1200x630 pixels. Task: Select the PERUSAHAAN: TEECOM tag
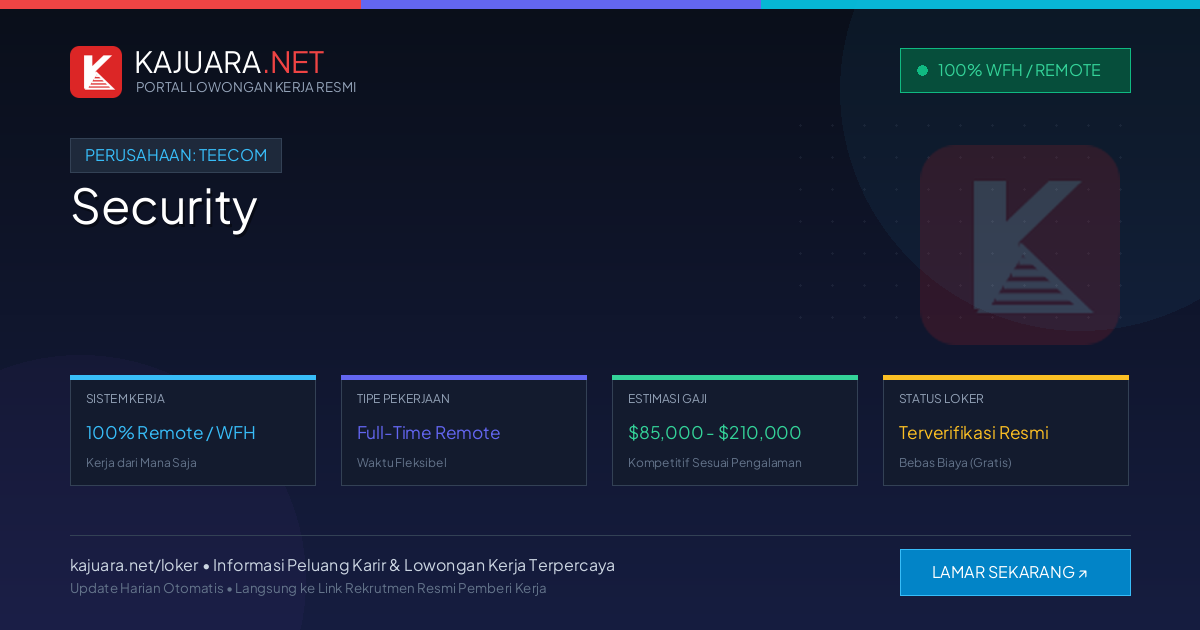[x=176, y=156]
